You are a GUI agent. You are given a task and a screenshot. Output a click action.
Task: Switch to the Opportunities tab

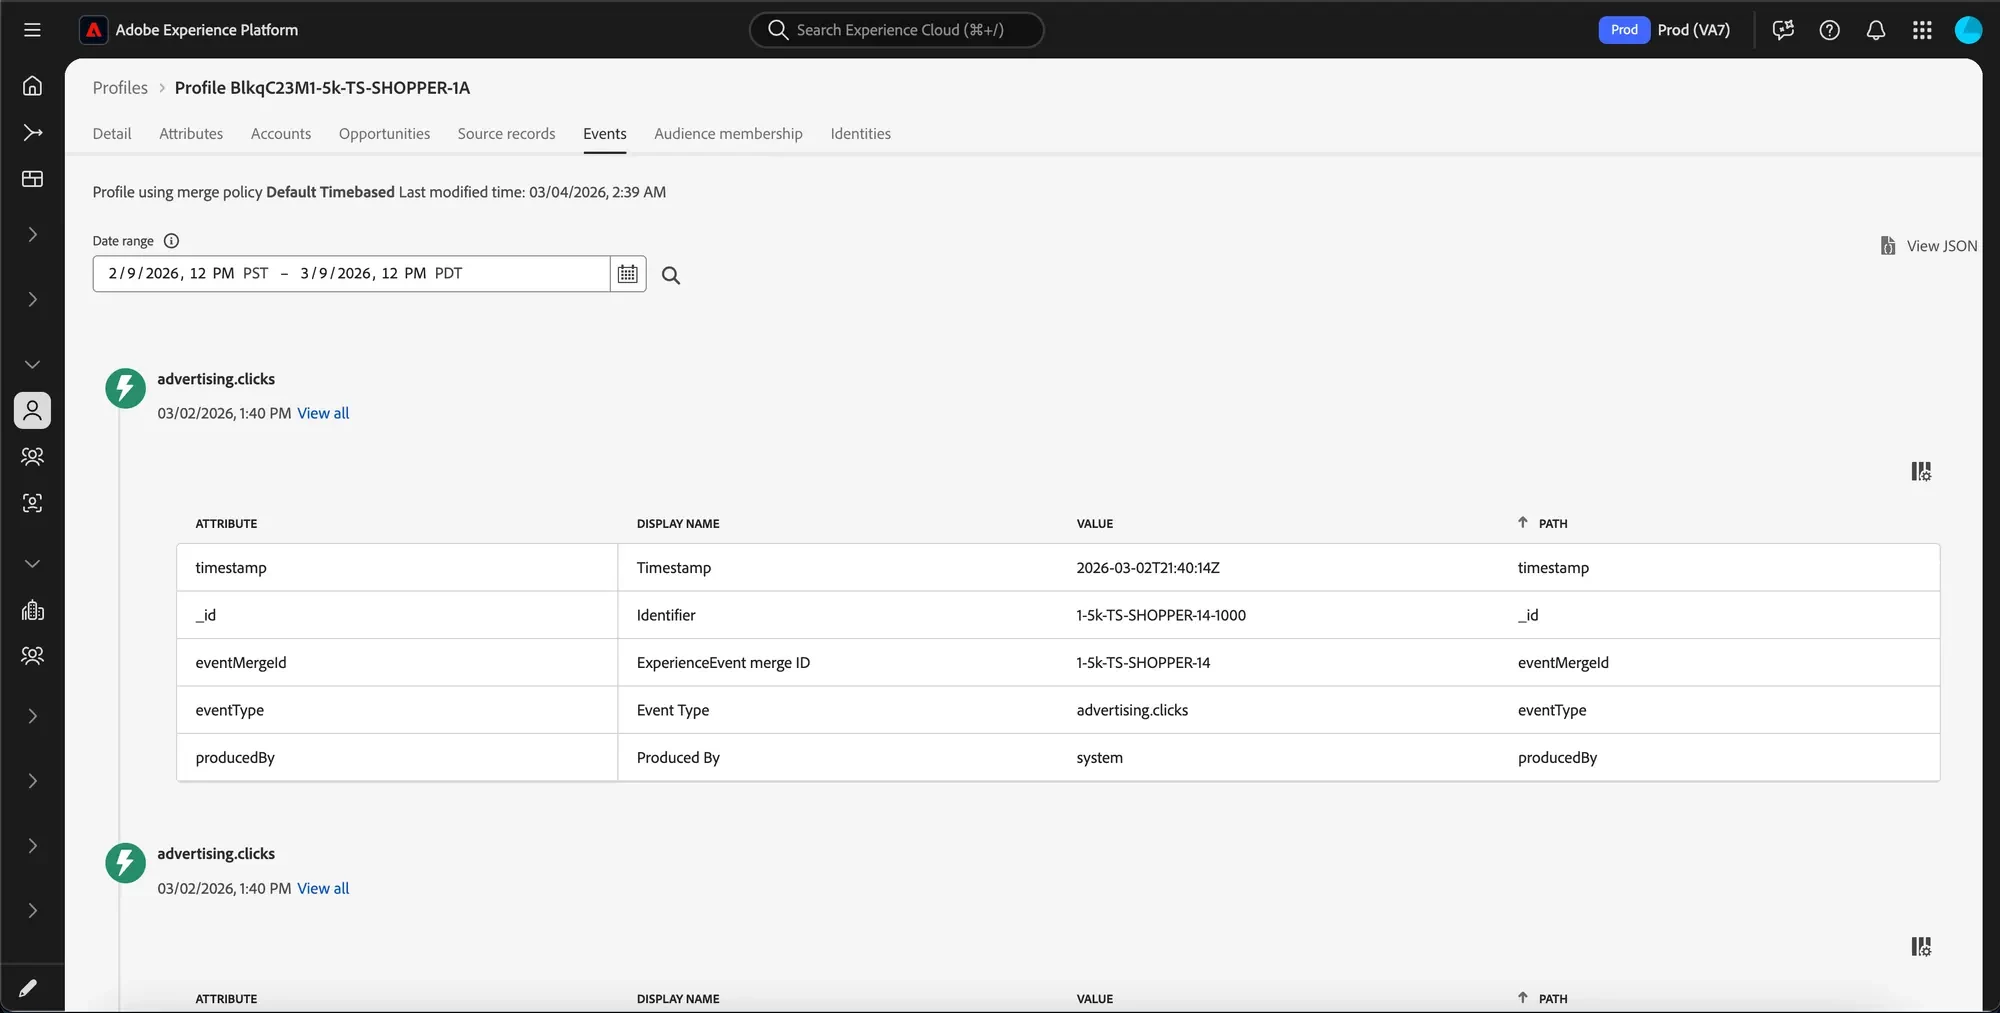pos(384,134)
